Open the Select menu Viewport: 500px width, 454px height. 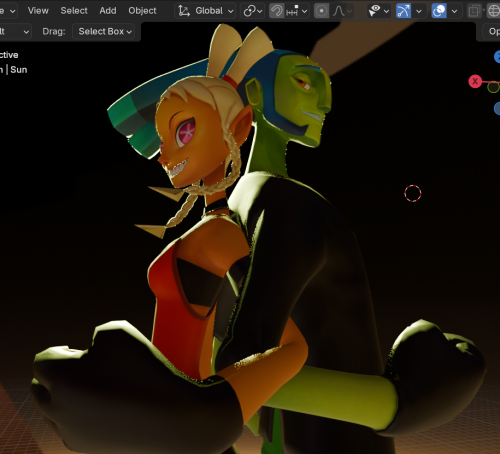74,11
